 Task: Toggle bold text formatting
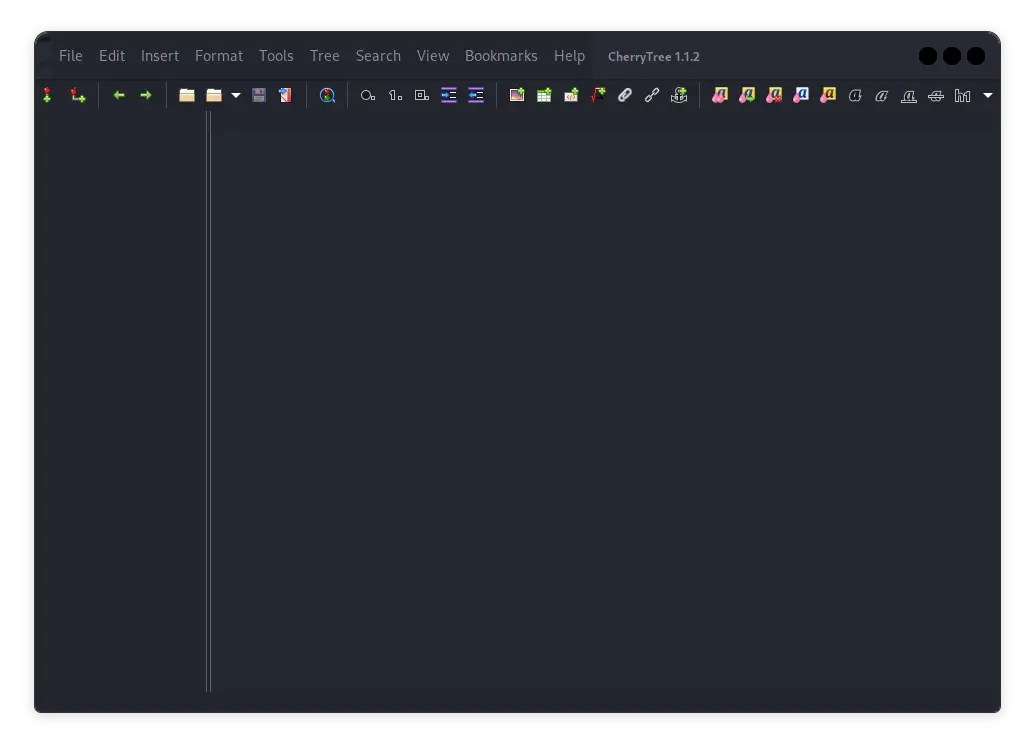tap(855, 96)
